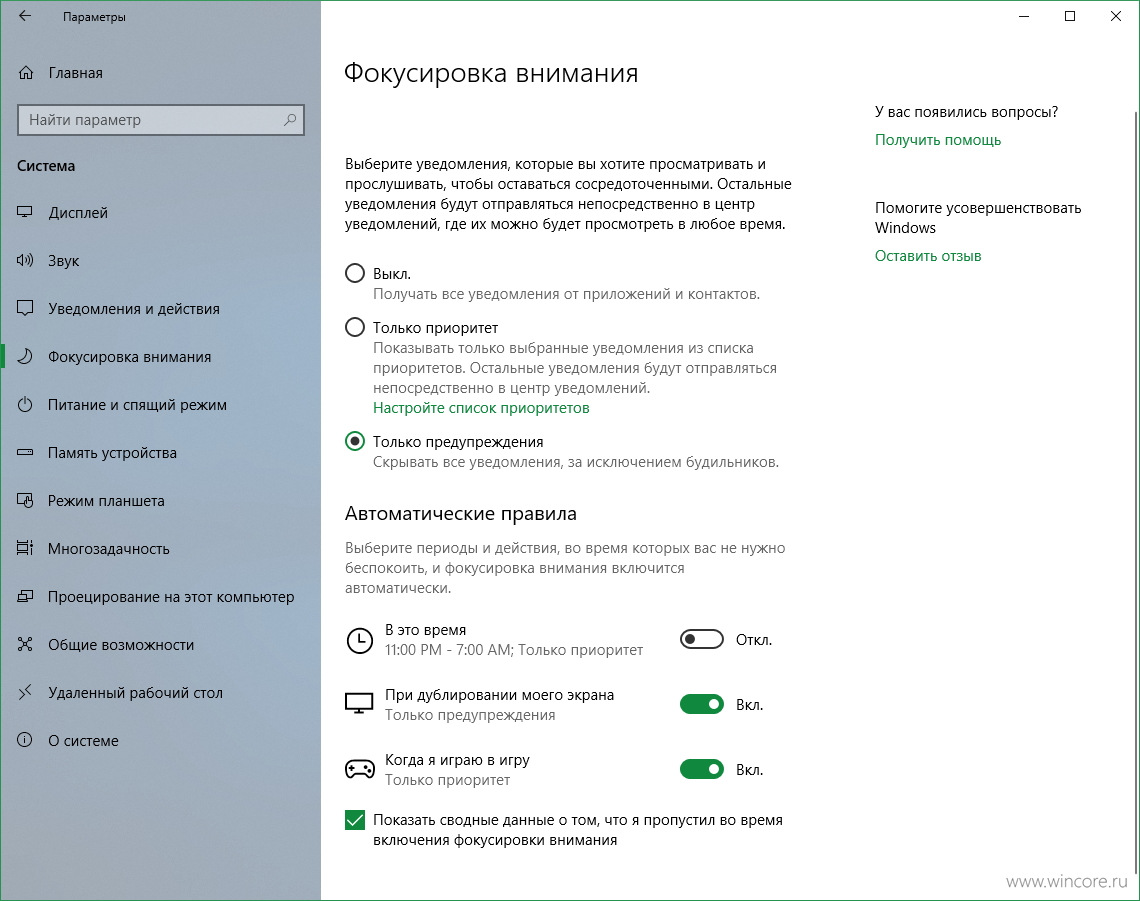
Task: Select the Дисплей monitor icon
Action: pyautogui.click(x=25, y=212)
